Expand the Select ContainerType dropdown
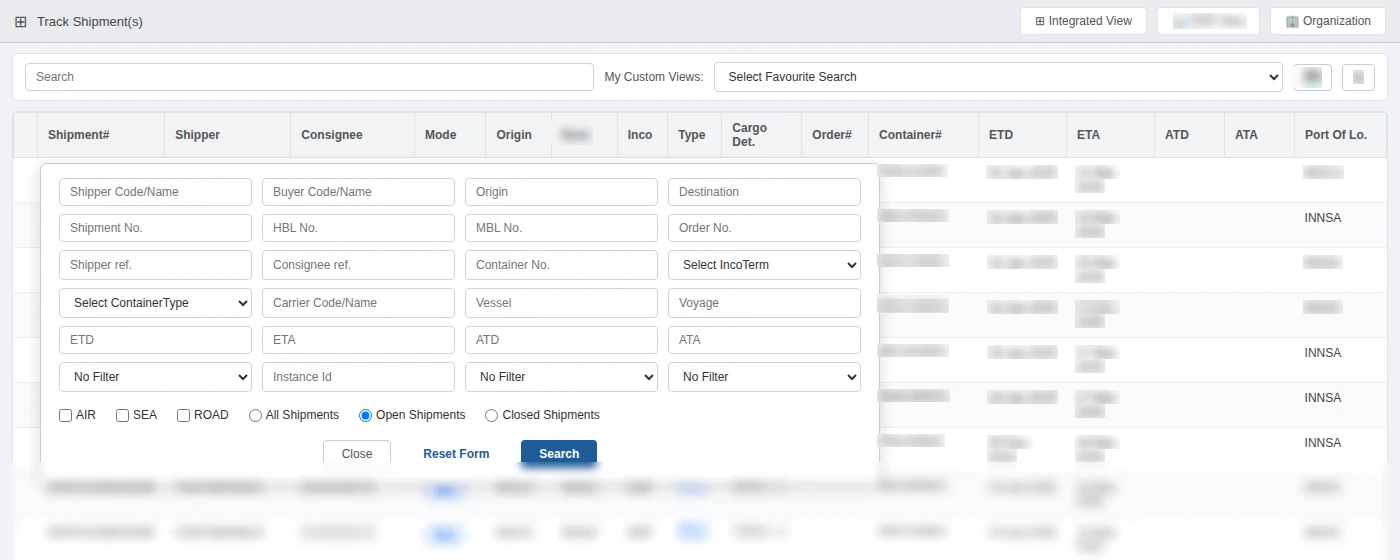The width and height of the screenshot is (1400, 560). pos(155,303)
